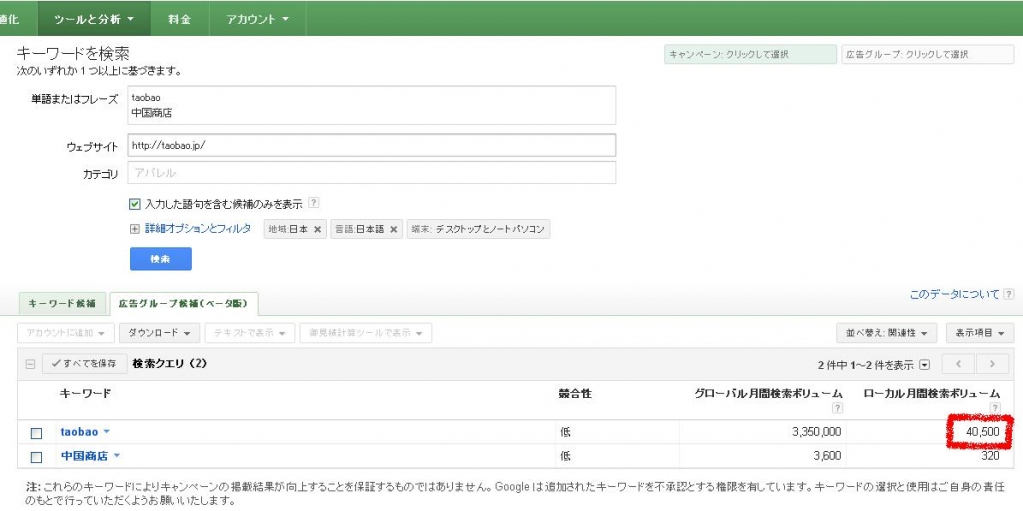Open the 詳細オプションとフィルタ link
The width and height of the screenshot is (1023, 511).
(x=198, y=229)
